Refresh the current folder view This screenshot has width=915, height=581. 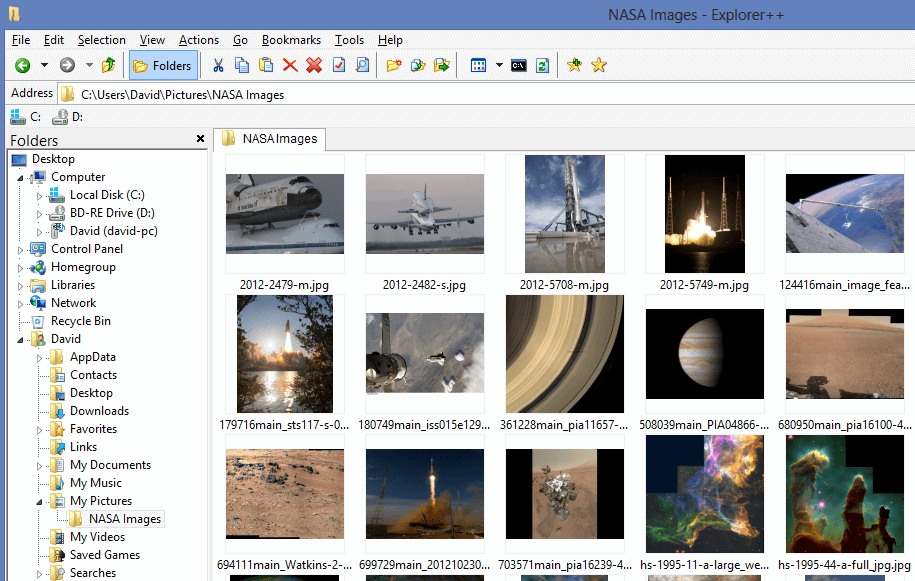coord(543,65)
